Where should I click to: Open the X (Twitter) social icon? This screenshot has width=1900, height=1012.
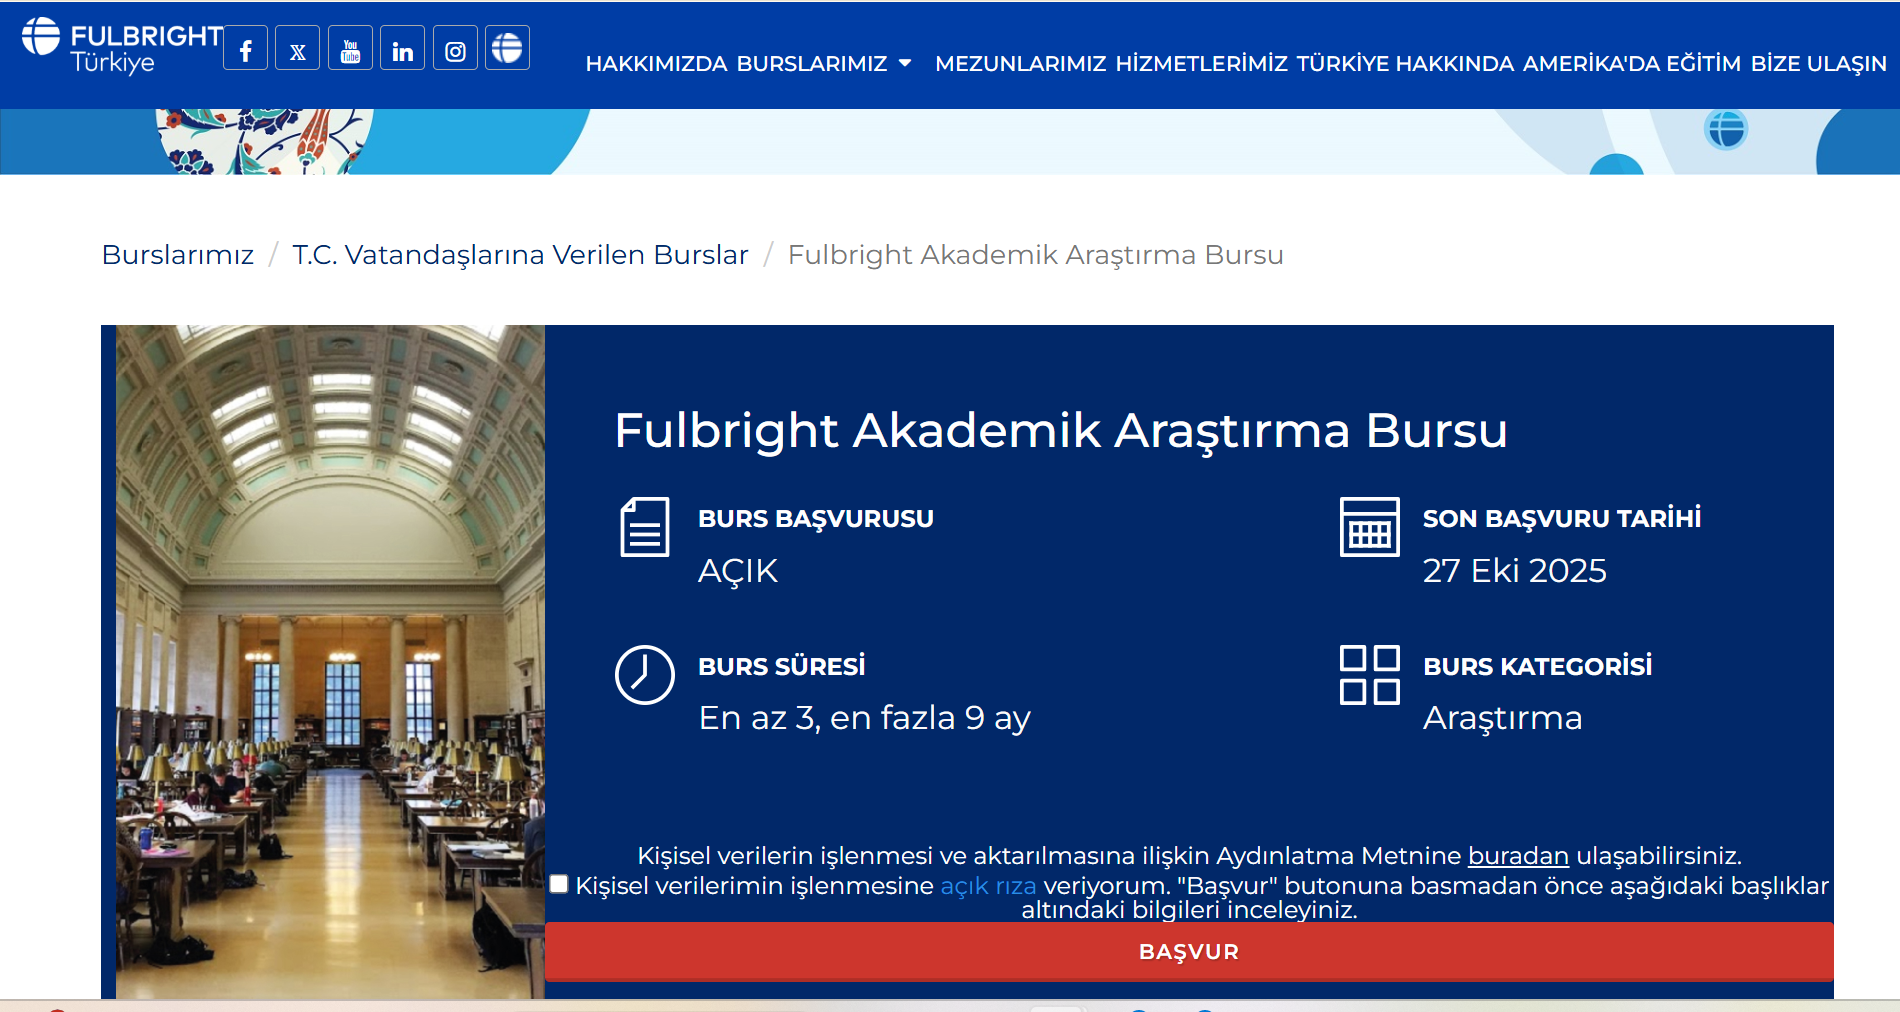click(298, 48)
